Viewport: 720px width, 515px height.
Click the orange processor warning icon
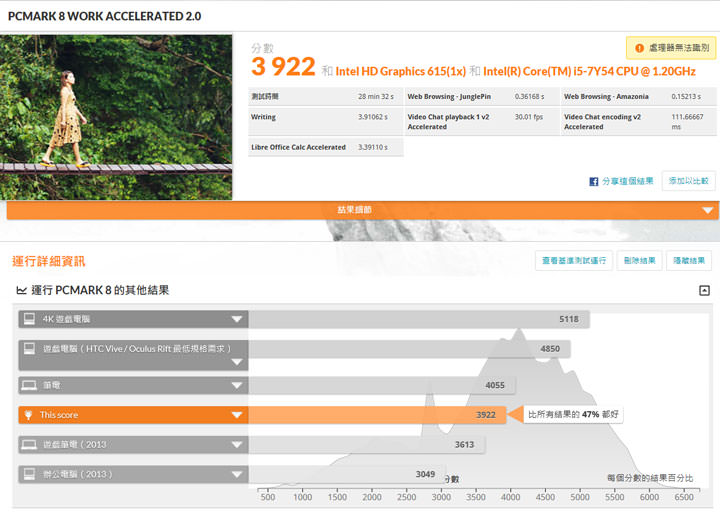638,47
